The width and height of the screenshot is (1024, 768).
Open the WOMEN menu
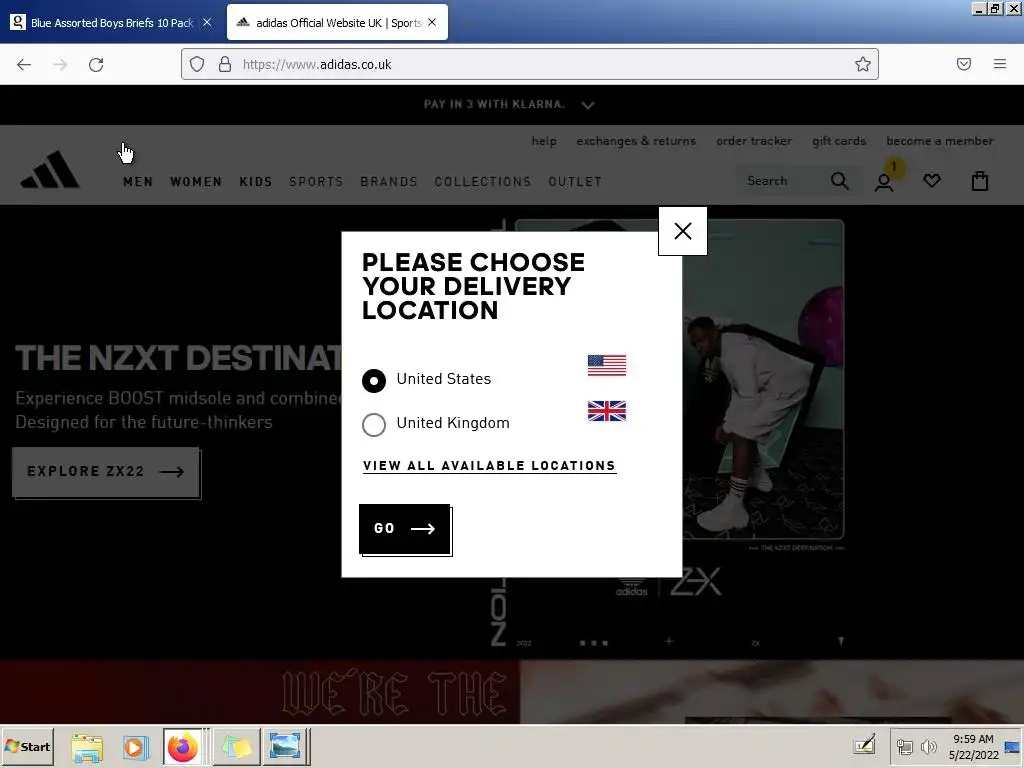click(196, 182)
